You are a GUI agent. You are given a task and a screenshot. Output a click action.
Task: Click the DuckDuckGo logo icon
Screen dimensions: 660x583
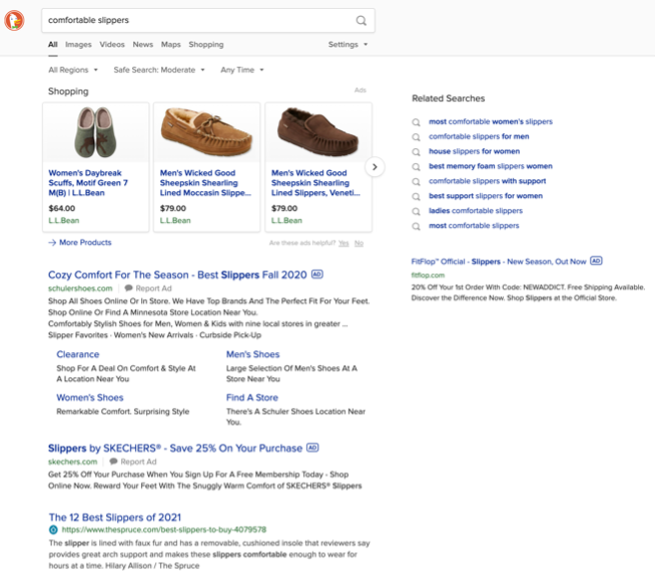[14, 20]
